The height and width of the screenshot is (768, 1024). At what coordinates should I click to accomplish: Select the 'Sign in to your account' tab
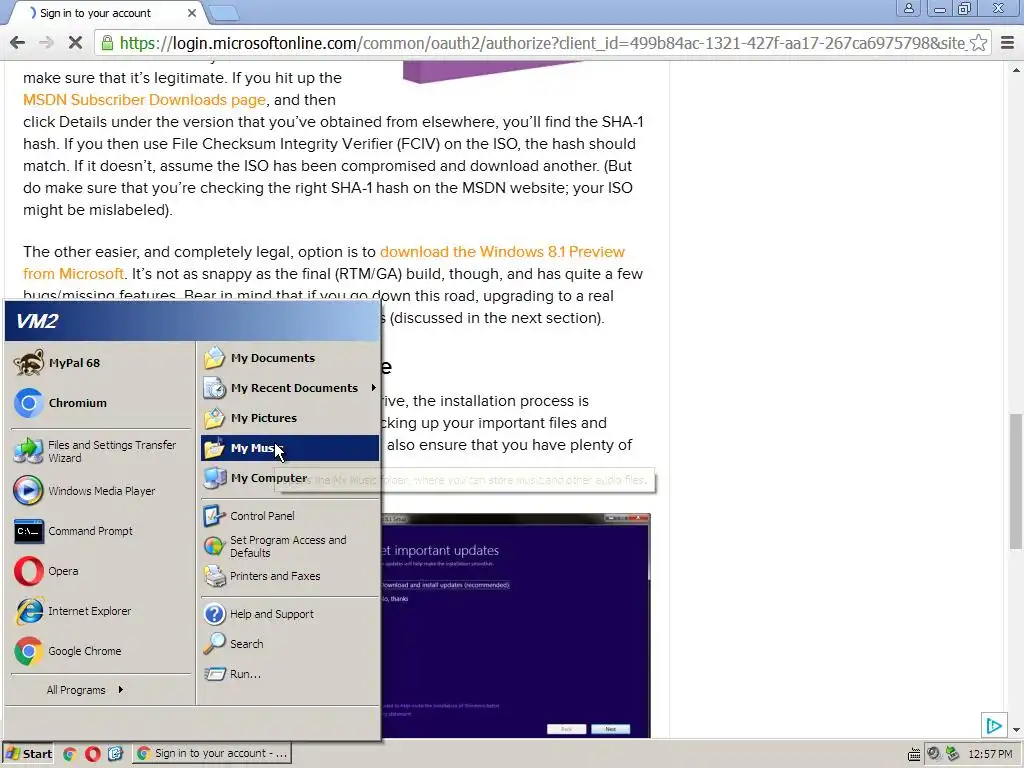pyautogui.click(x=108, y=13)
